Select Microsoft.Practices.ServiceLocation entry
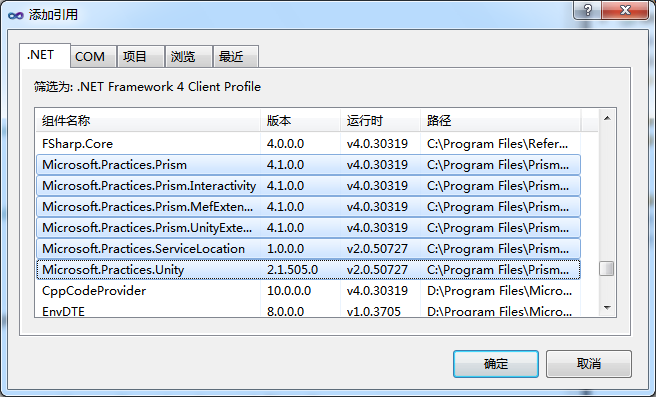The width and height of the screenshot is (656, 397). coord(308,248)
